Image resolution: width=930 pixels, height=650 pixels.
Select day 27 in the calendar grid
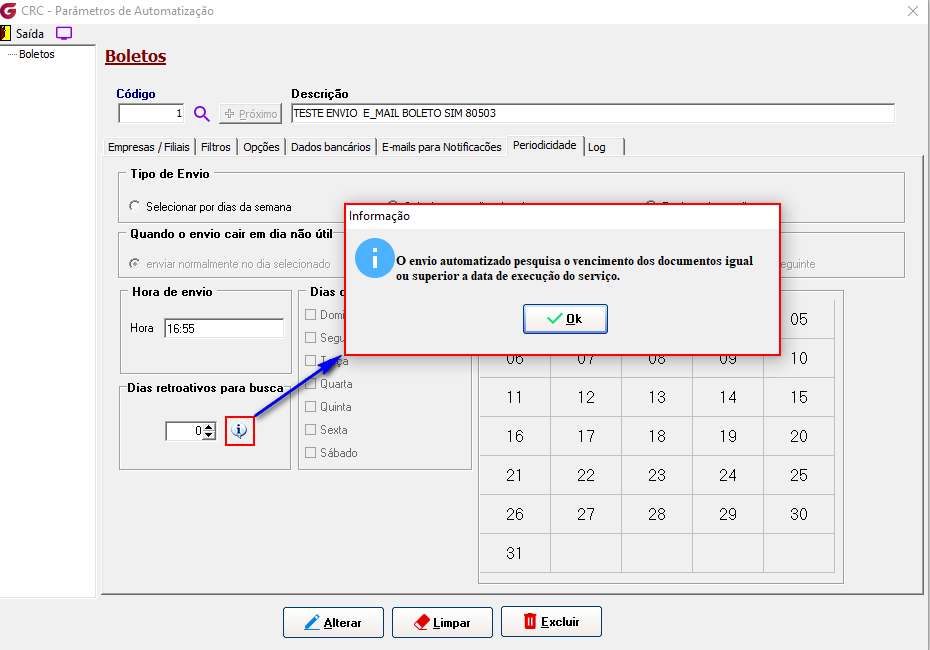click(586, 514)
